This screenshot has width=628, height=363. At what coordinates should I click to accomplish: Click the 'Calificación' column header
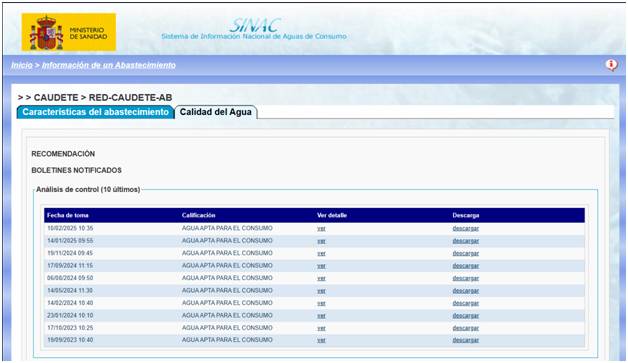[x=199, y=215]
